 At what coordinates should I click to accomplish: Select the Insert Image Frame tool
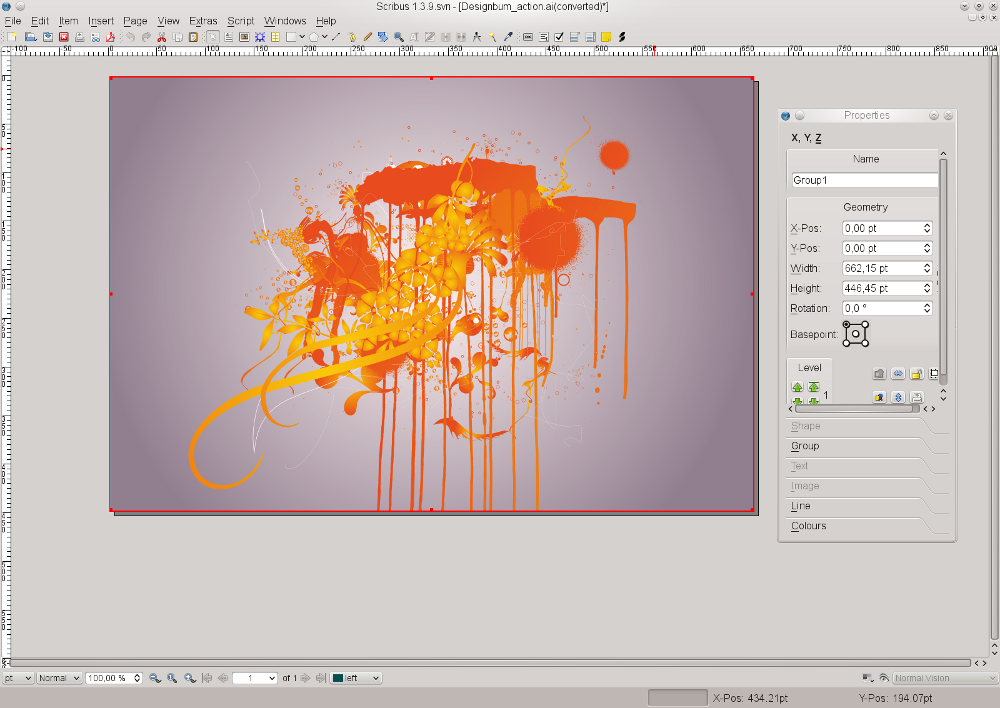[242, 37]
